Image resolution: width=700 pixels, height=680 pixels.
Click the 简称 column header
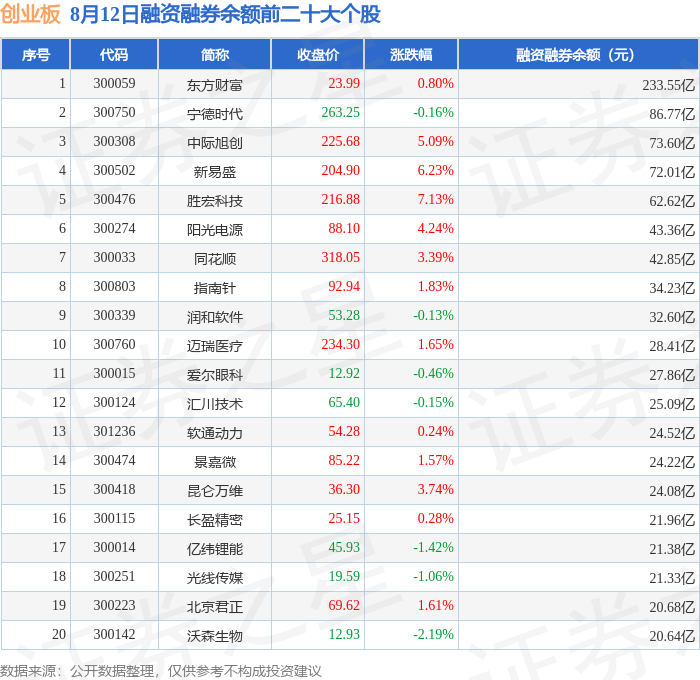pos(215,54)
